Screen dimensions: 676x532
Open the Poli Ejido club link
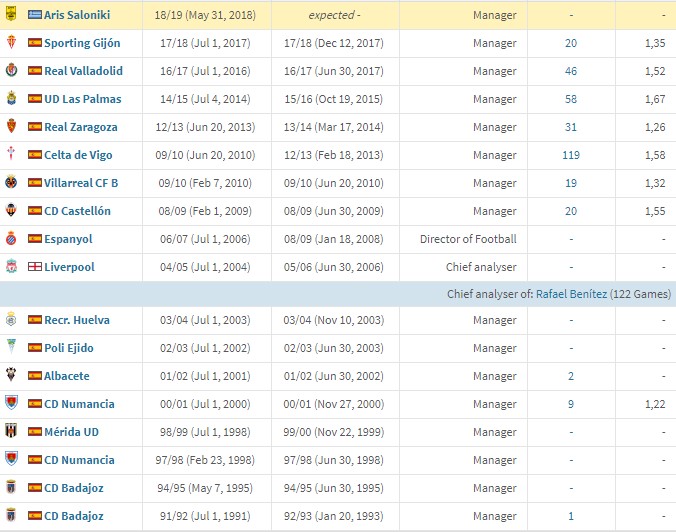(69, 348)
